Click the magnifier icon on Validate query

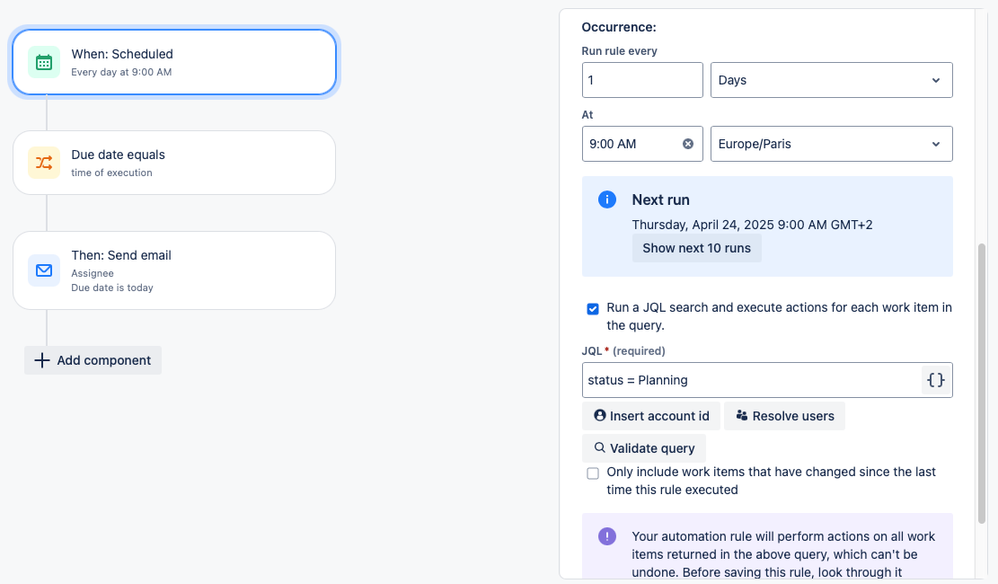(x=599, y=447)
